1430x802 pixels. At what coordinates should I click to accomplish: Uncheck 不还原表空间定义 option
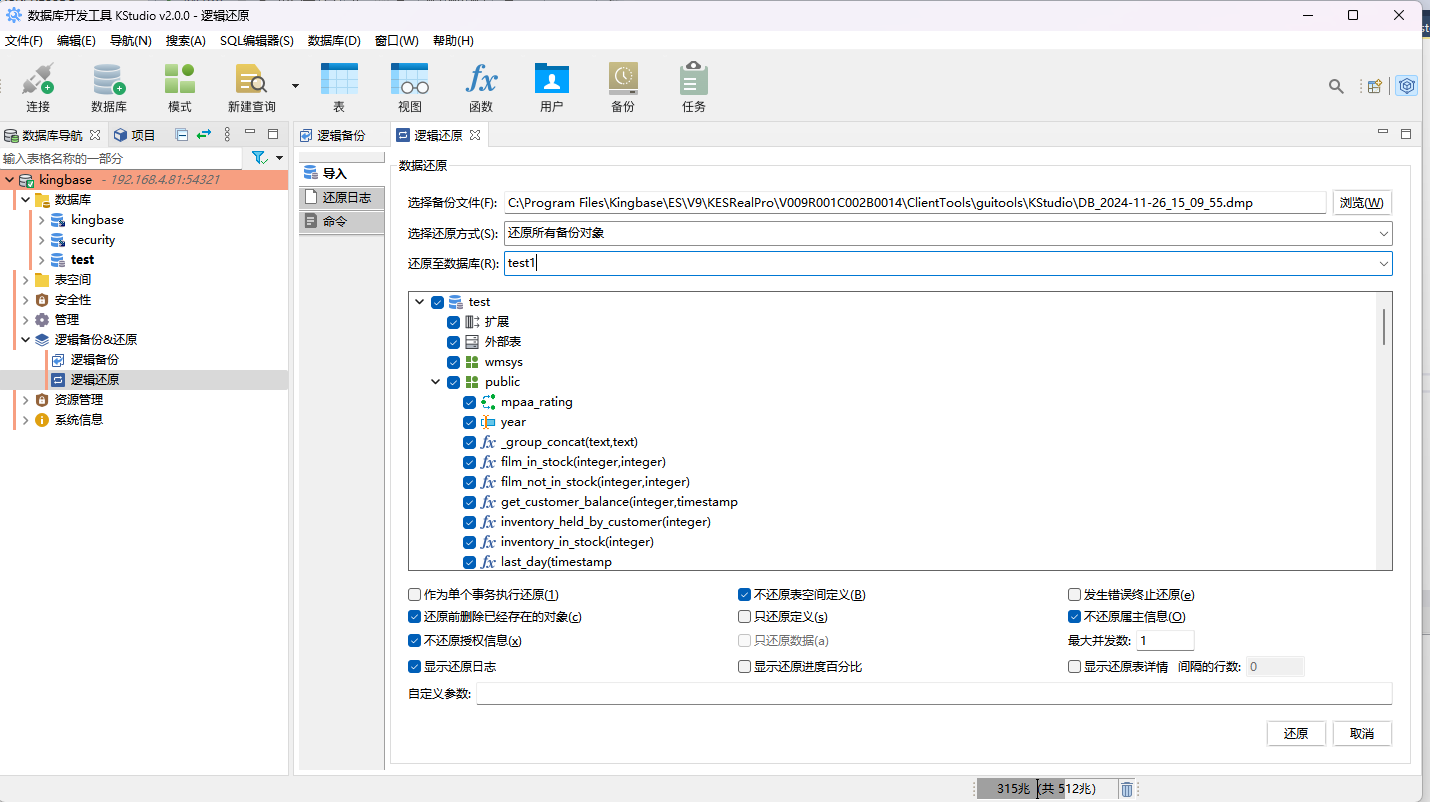[745, 595]
